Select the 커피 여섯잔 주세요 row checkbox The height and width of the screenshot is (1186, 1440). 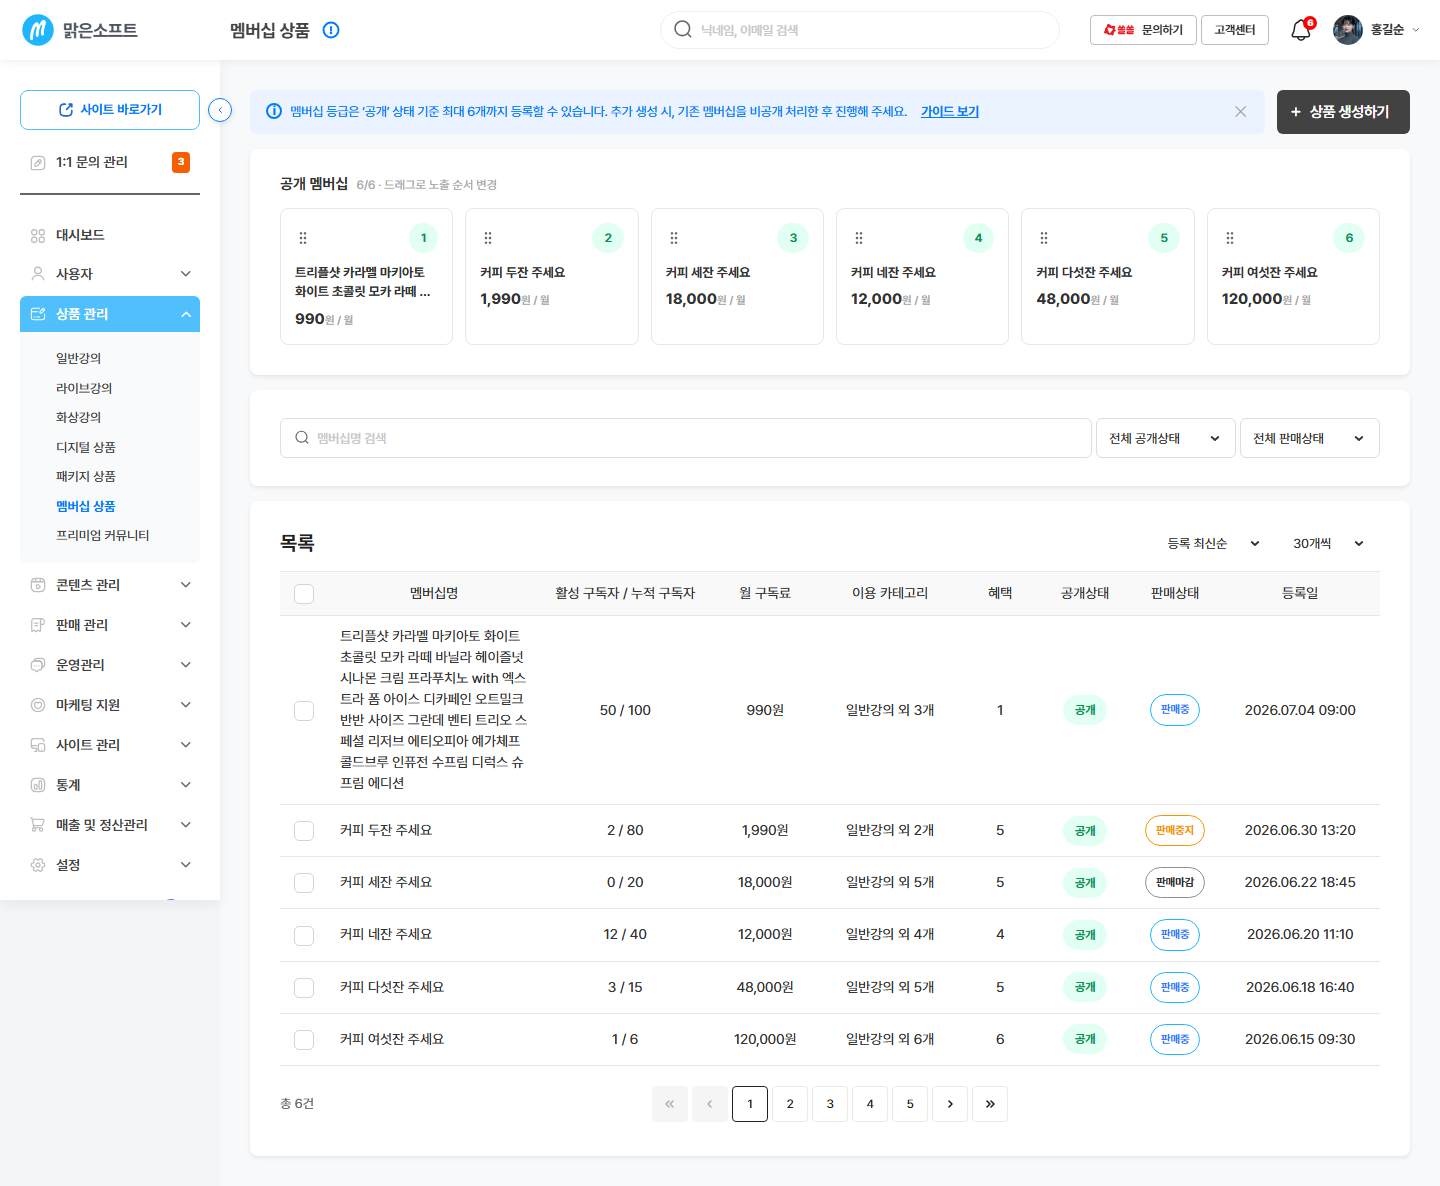304,1040
